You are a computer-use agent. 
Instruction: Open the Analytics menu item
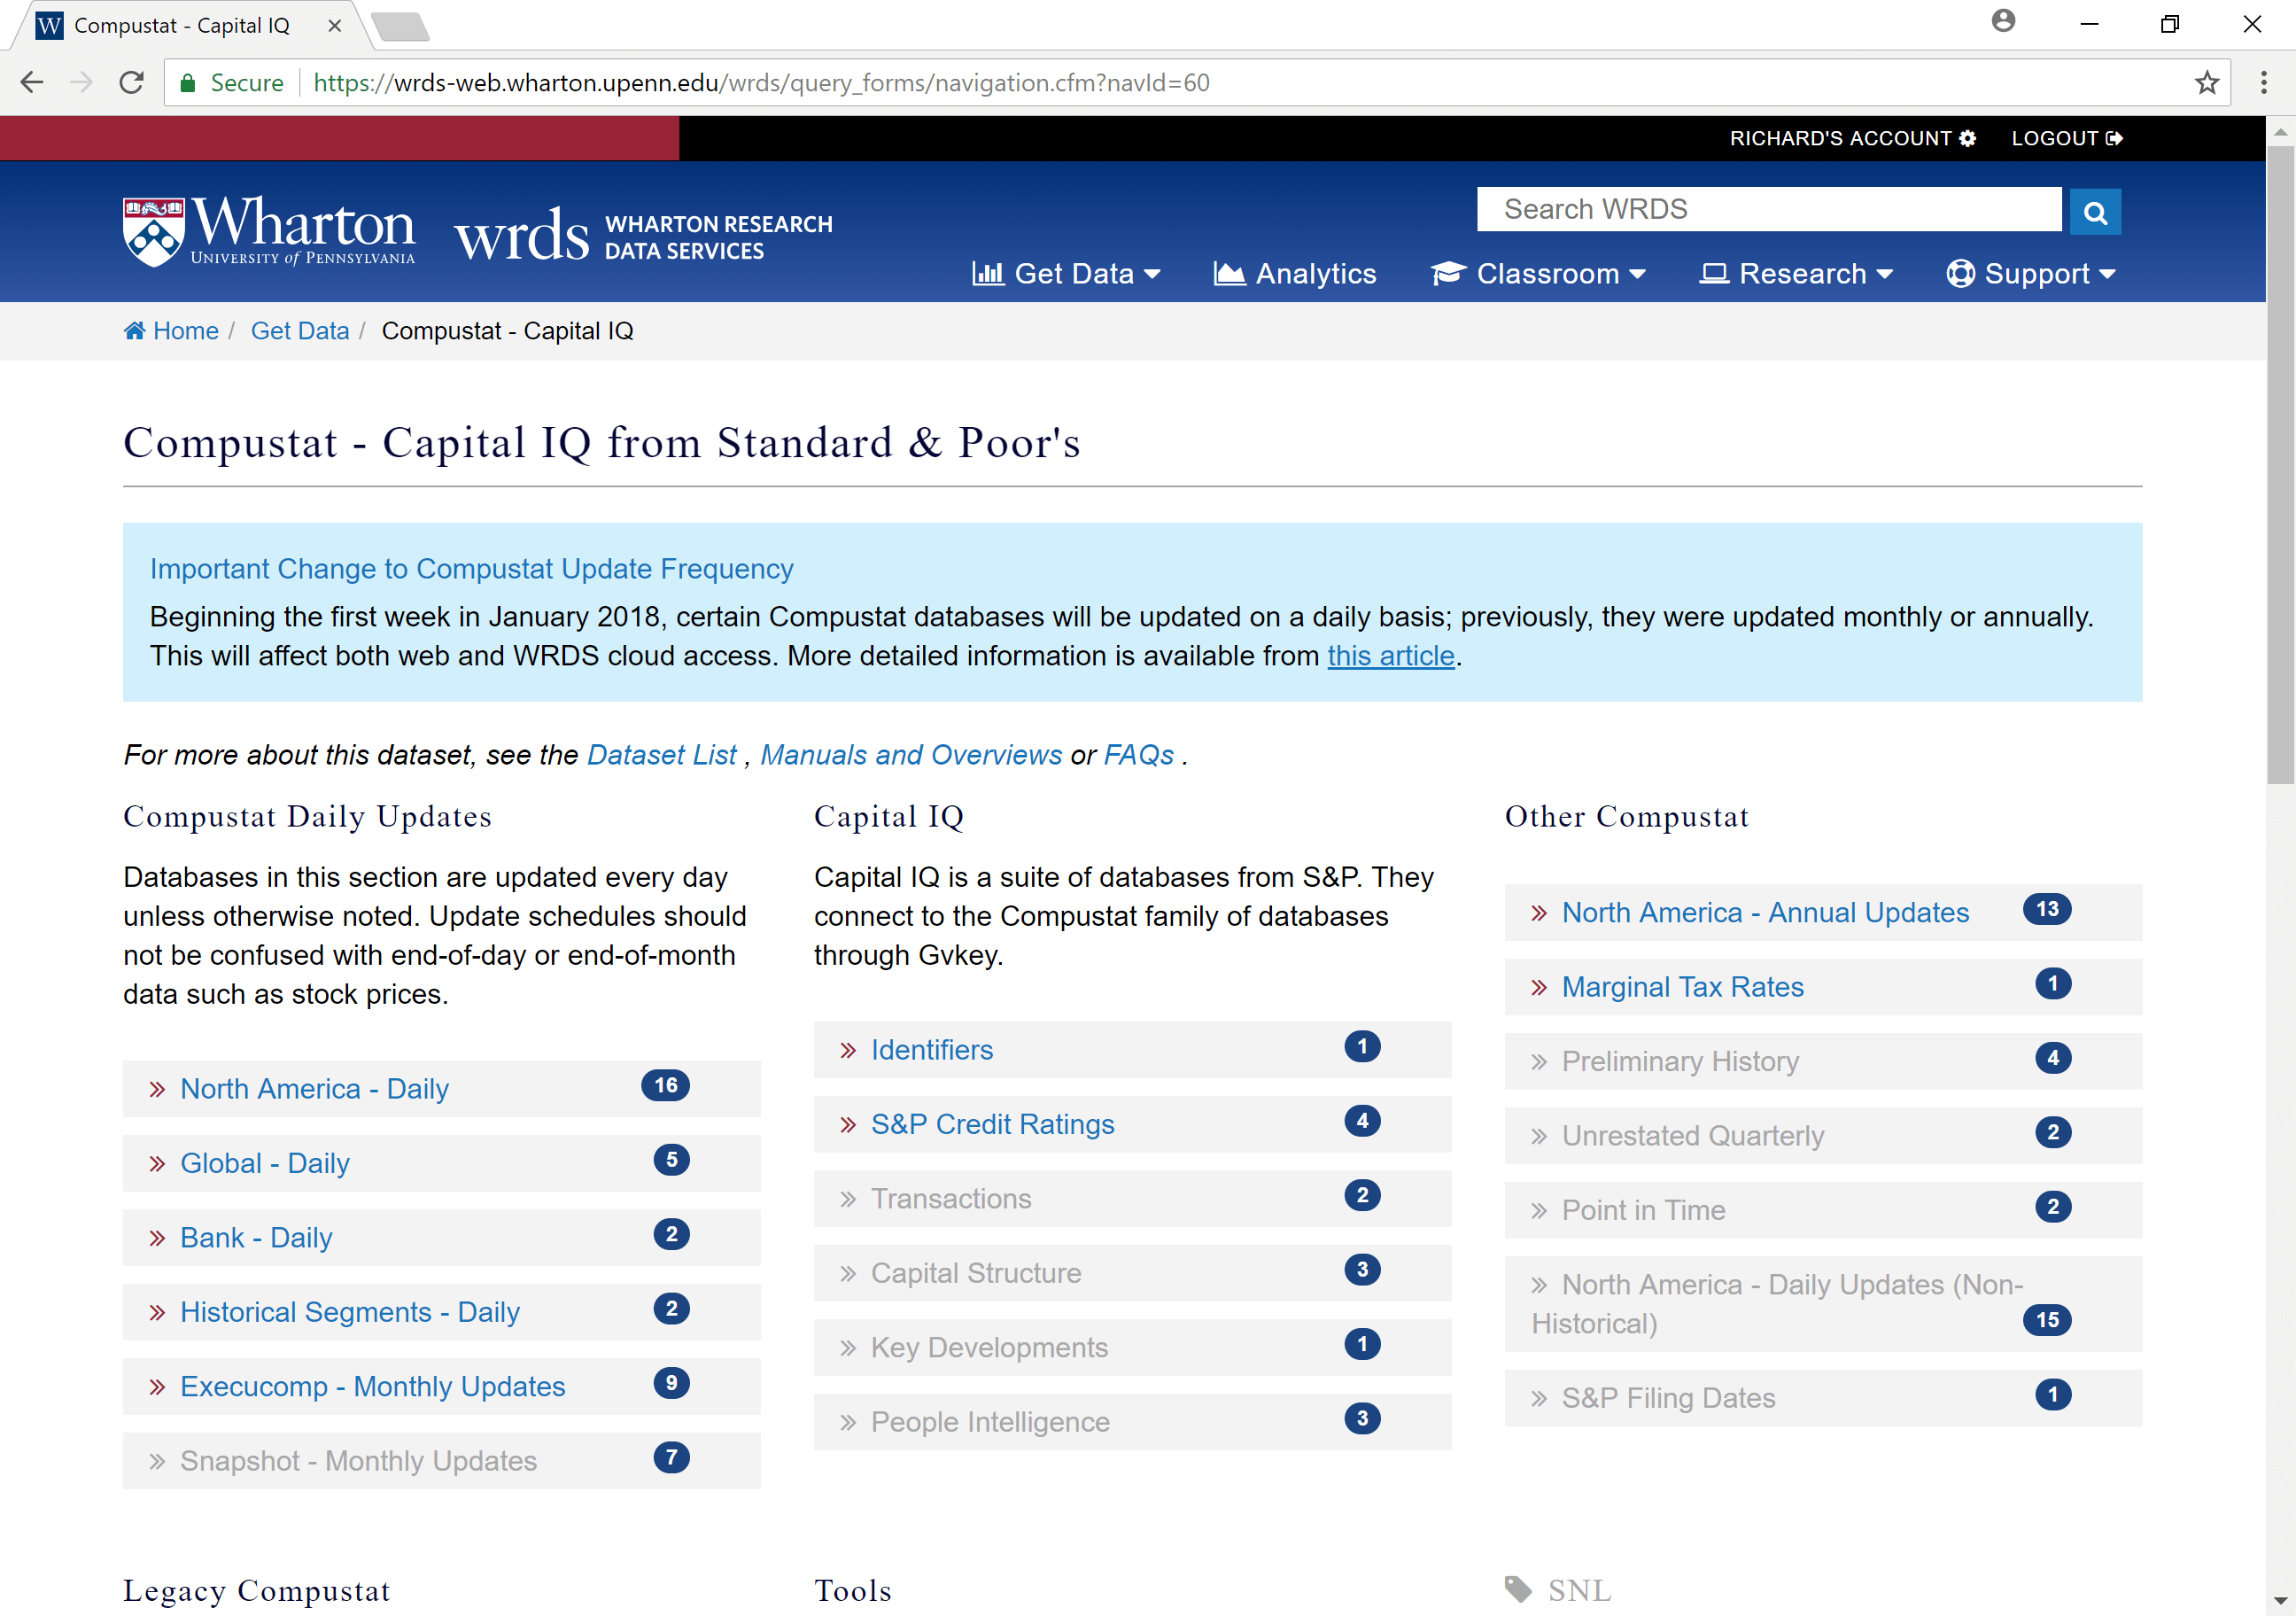click(1295, 274)
